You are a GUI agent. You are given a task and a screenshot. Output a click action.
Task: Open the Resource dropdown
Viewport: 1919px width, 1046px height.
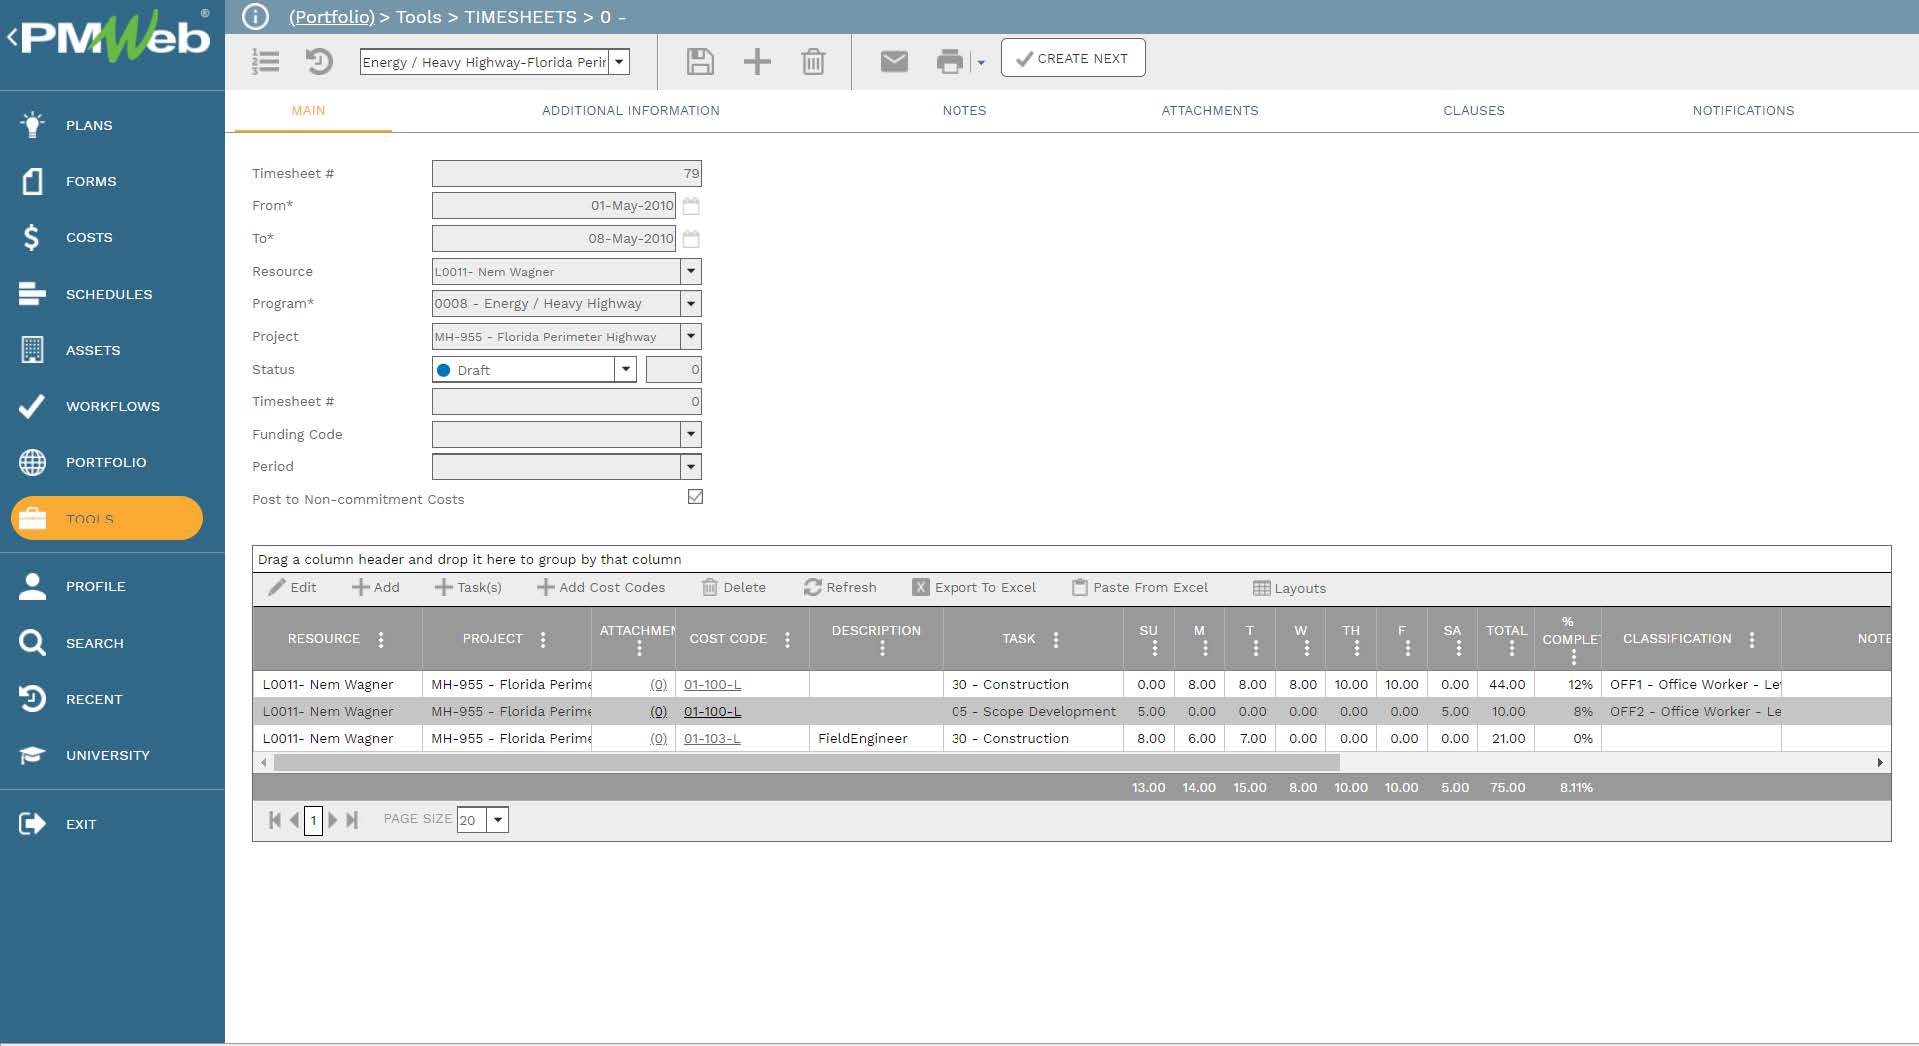tap(691, 271)
